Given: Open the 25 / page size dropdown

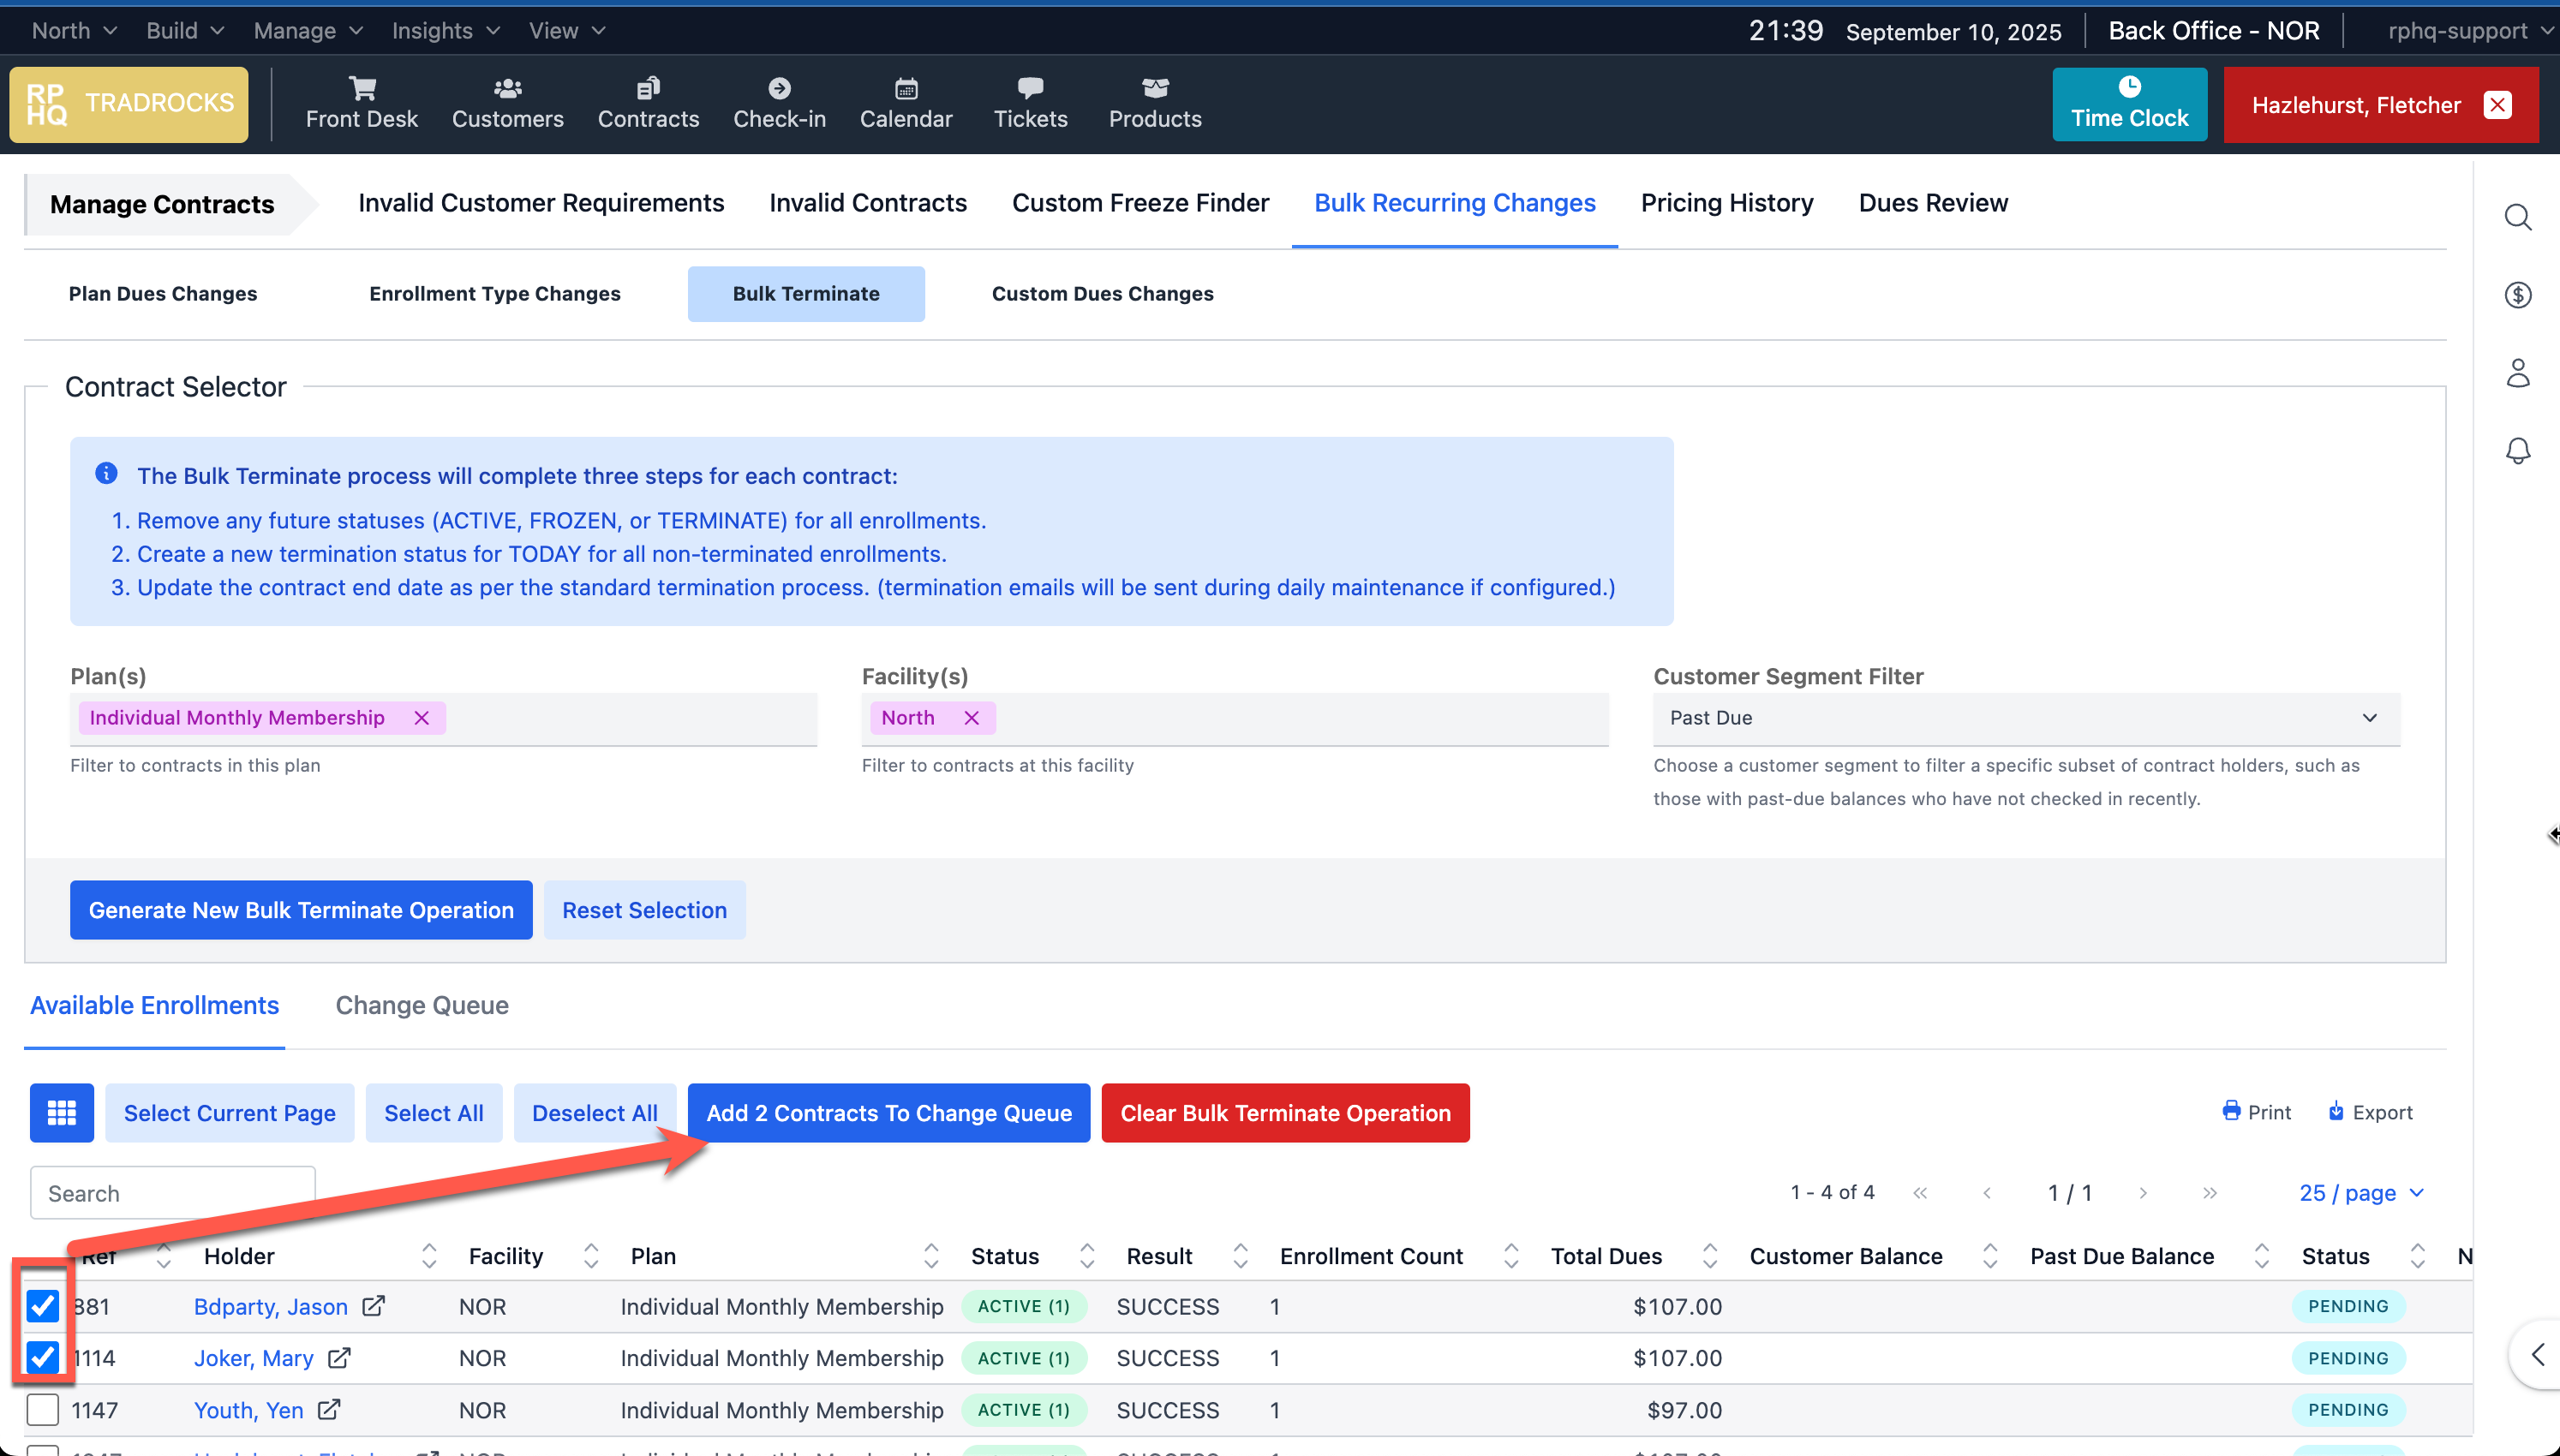Looking at the screenshot, I should pos(2360,1192).
